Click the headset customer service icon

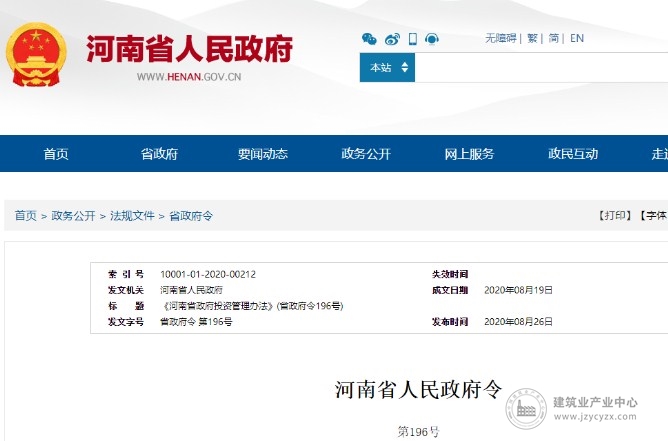point(432,39)
